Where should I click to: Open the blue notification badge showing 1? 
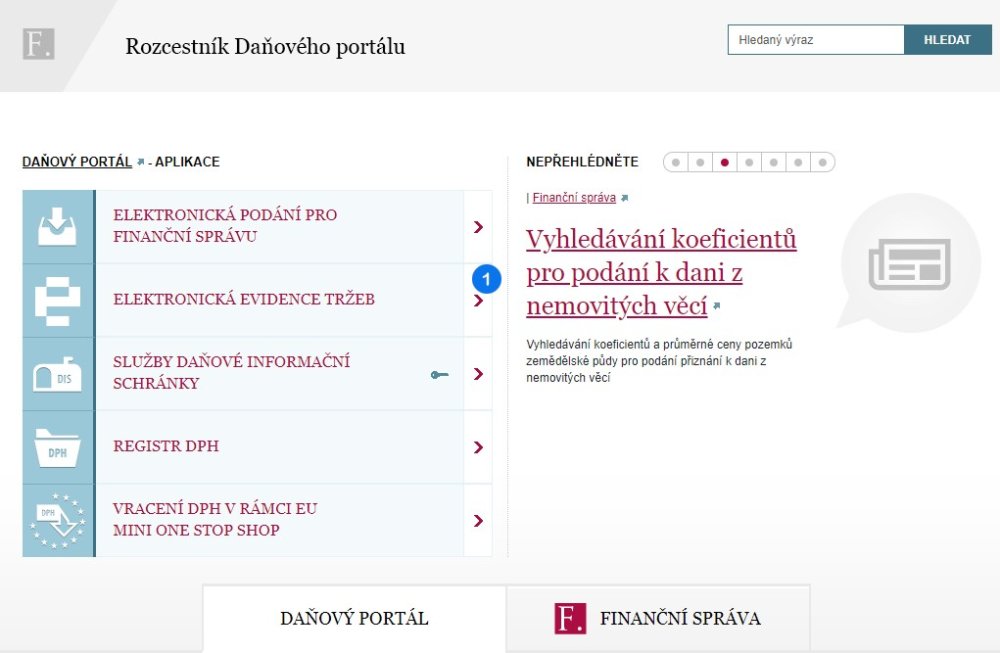coord(485,279)
